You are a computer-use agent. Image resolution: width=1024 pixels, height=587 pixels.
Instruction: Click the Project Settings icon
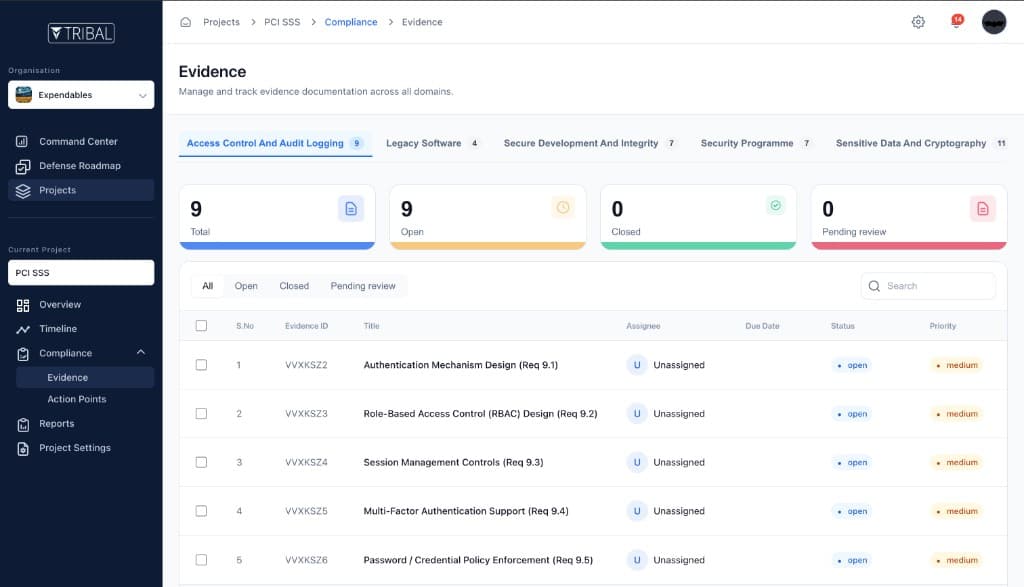pos(23,448)
